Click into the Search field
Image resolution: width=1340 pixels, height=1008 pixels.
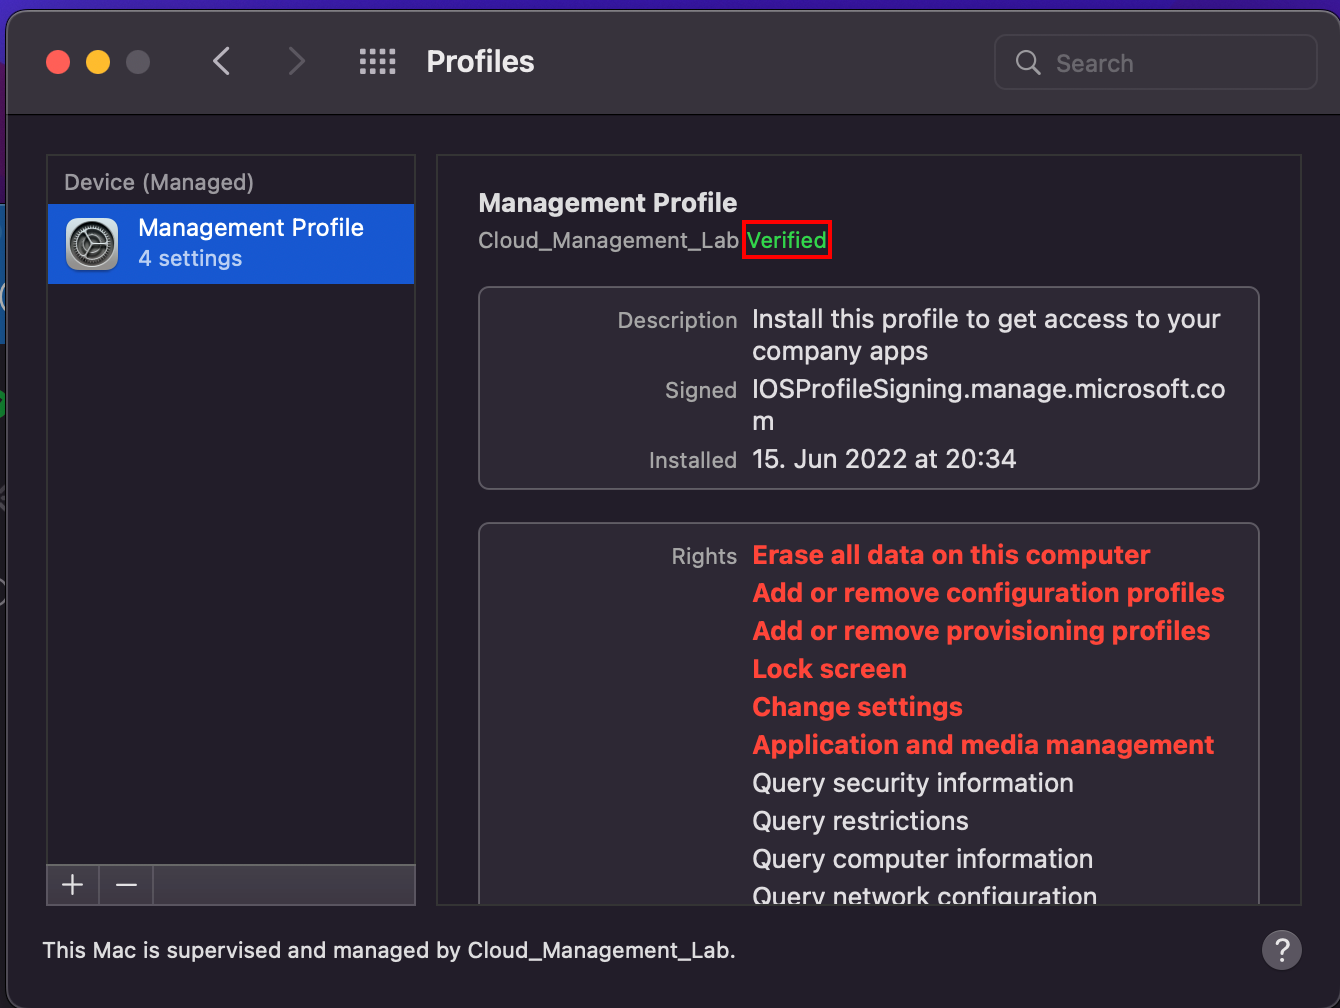point(1170,63)
